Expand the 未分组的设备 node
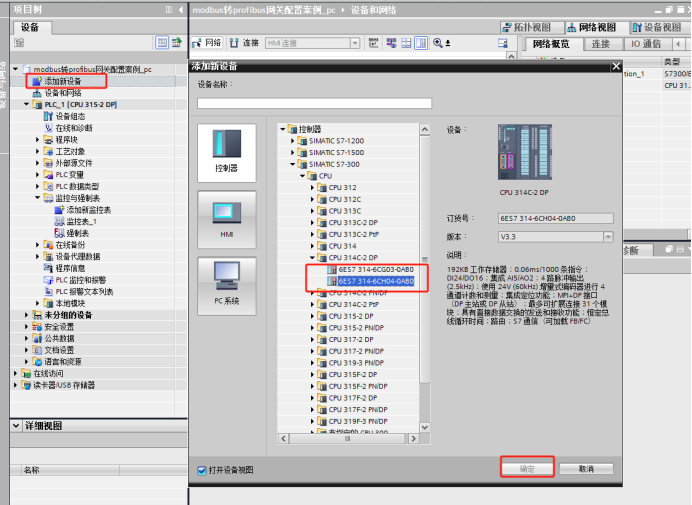 (x=26, y=315)
